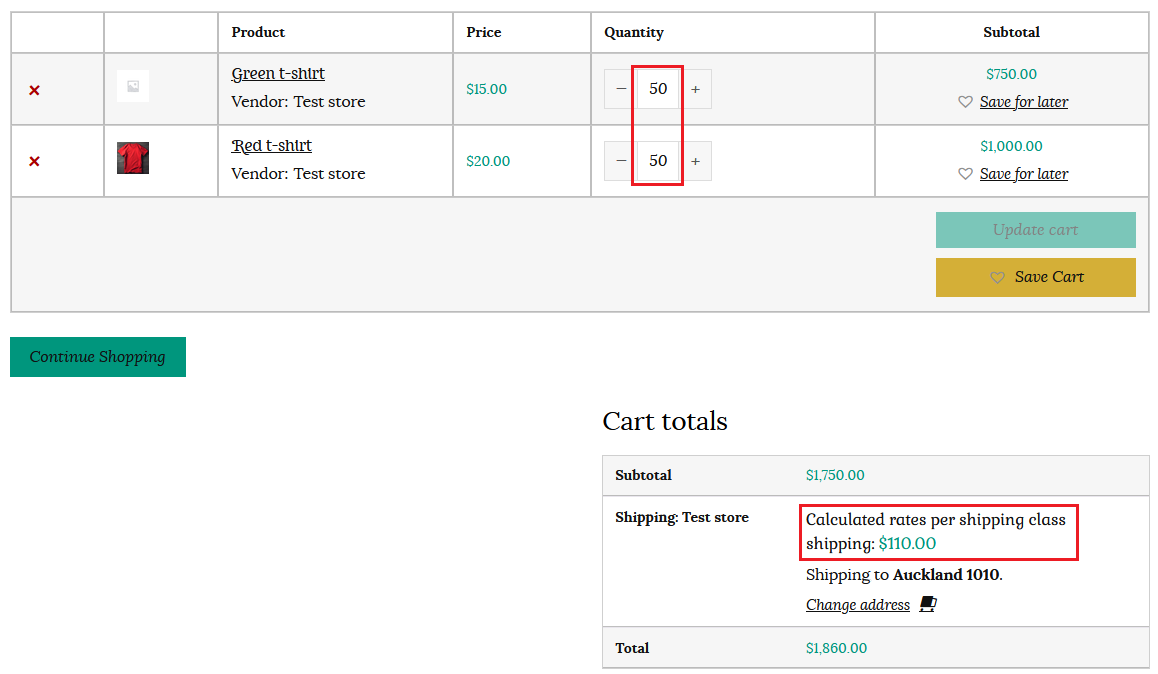Viewport: 1158px width, 674px height.
Task: Select the $20.00 price of Red t-shirt
Action: (487, 161)
